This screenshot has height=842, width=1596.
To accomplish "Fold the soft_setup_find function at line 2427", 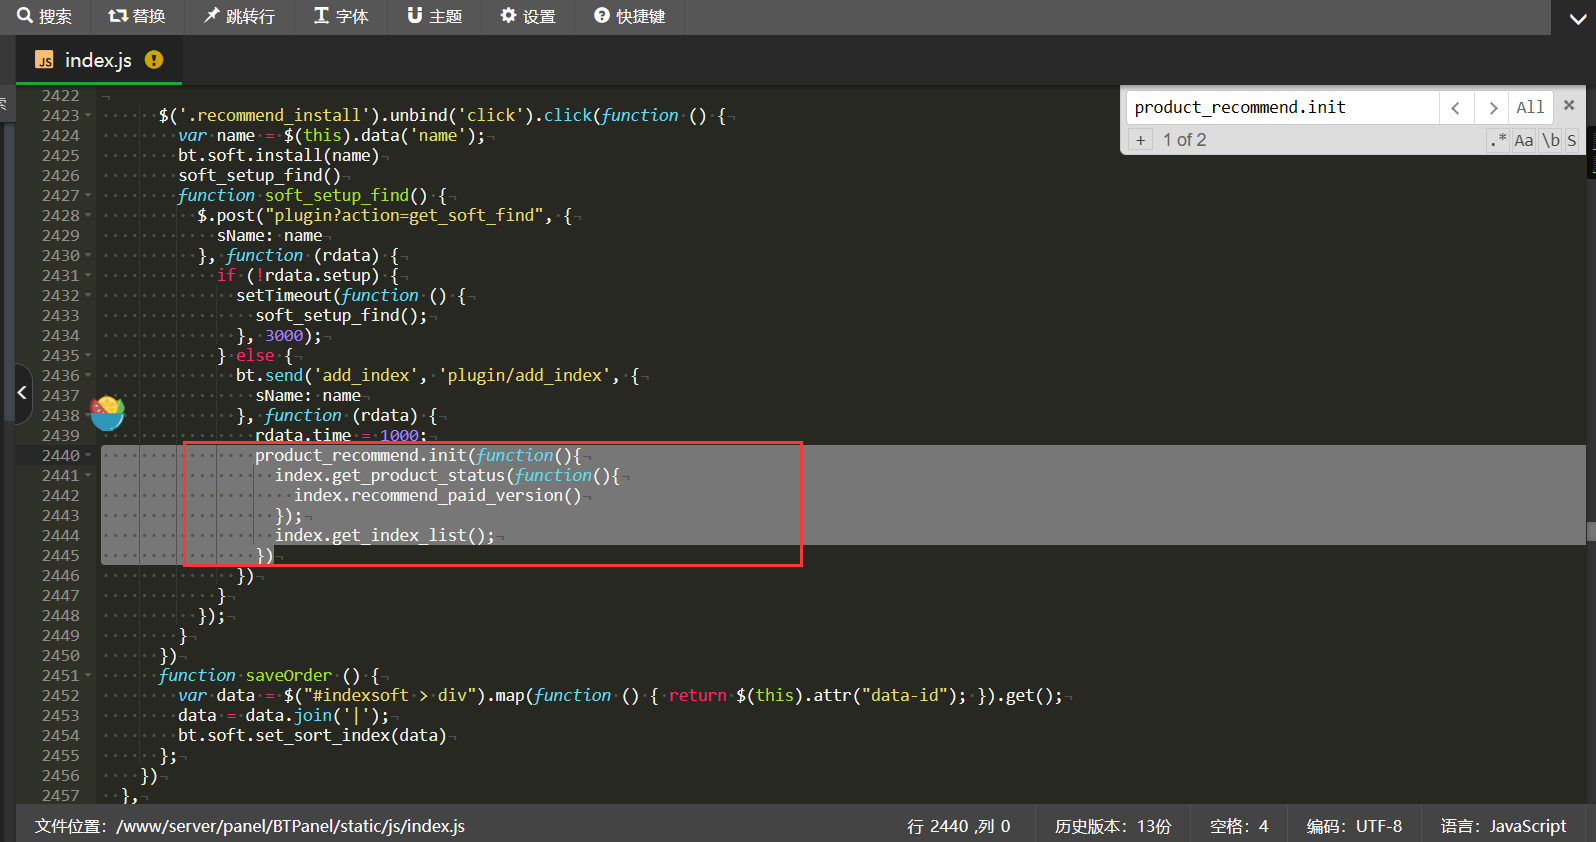I will tap(88, 196).
